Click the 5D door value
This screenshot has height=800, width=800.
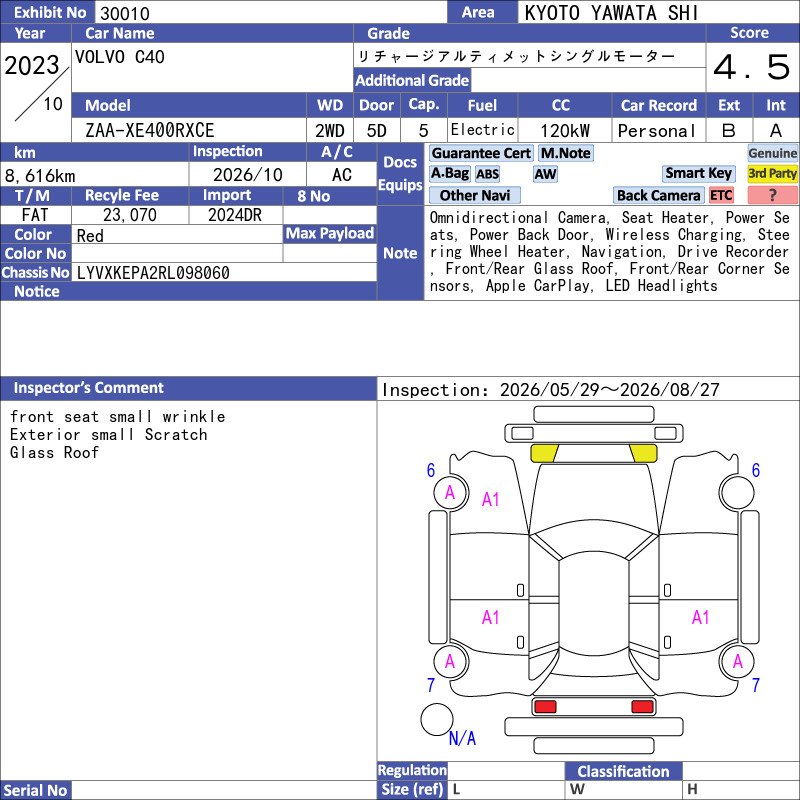coord(377,131)
